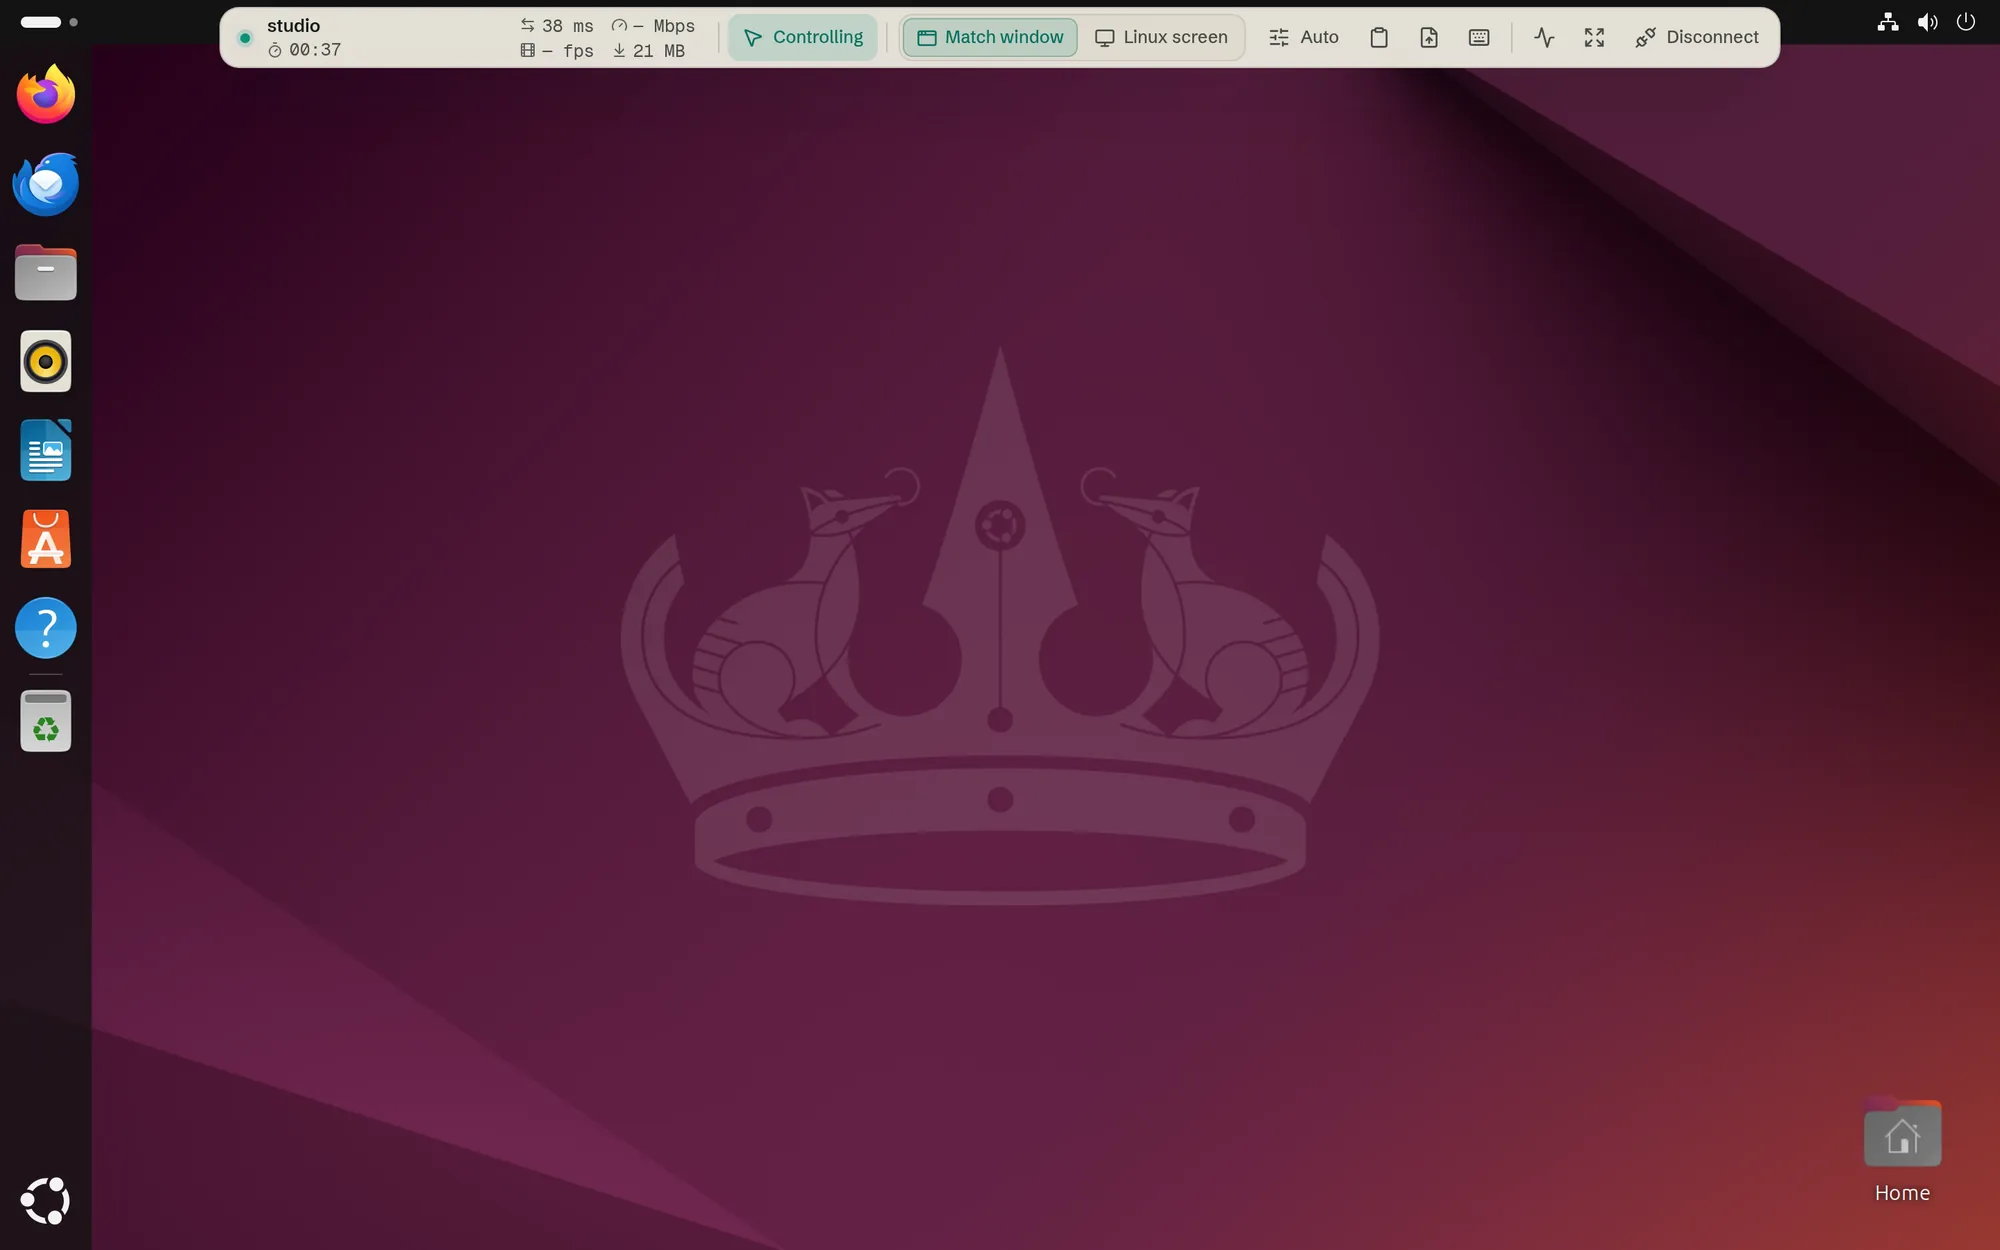Toggle the Controlling mode button

[x=803, y=37]
